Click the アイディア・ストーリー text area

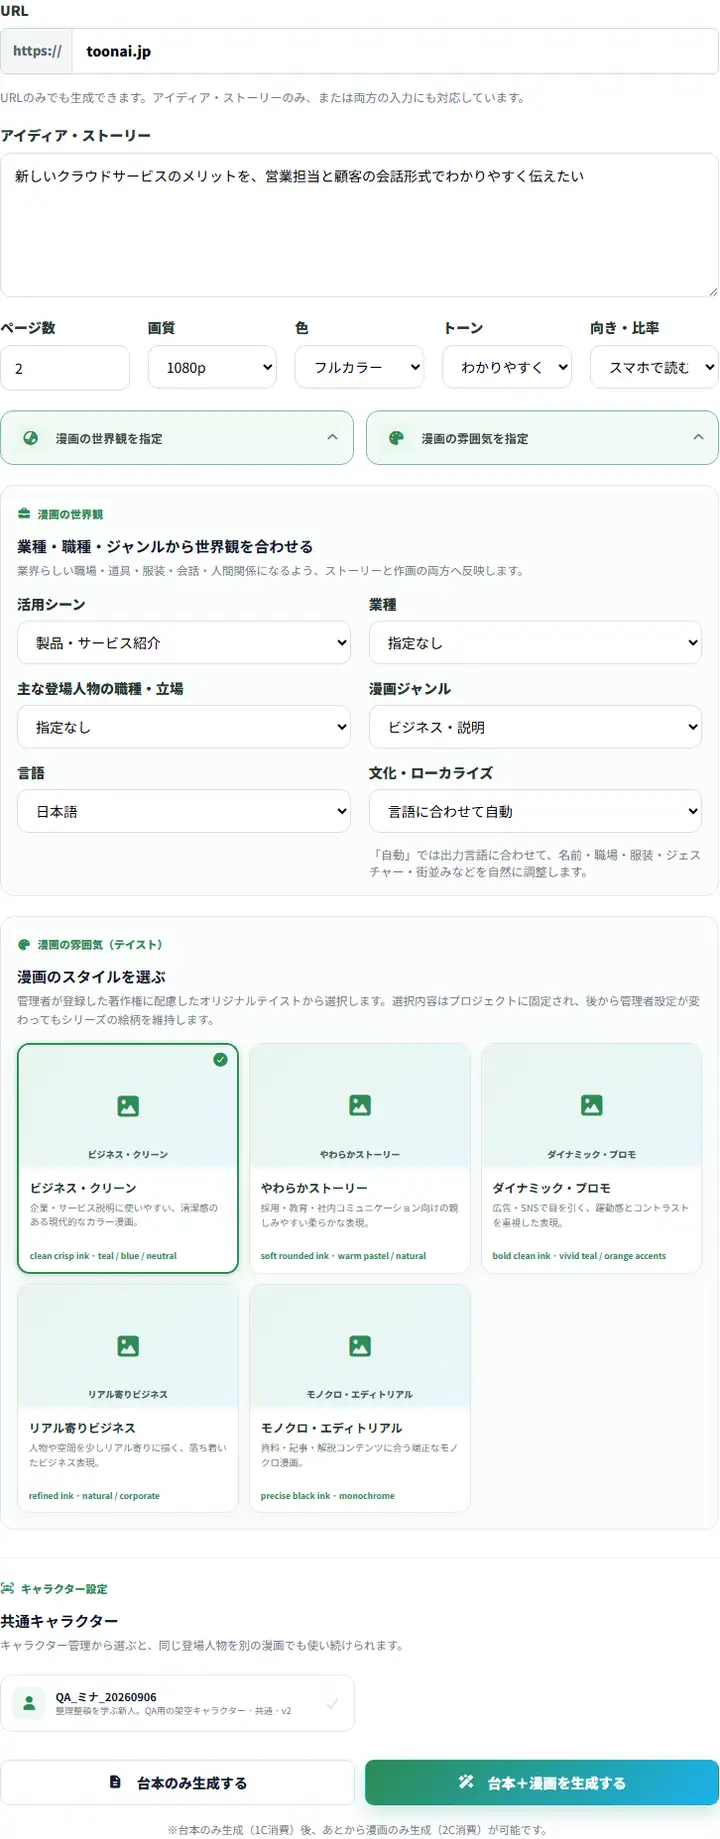[360, 225]
